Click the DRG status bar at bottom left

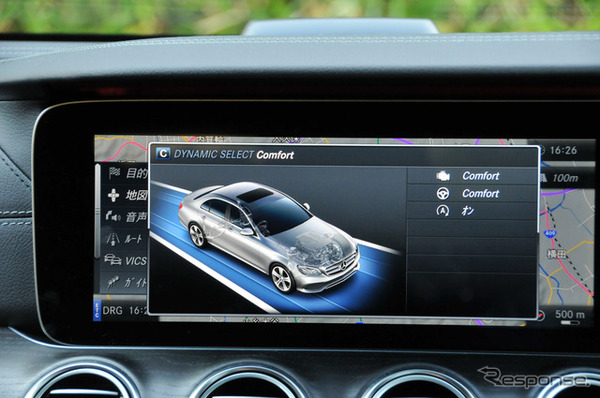tap(121, 310)
